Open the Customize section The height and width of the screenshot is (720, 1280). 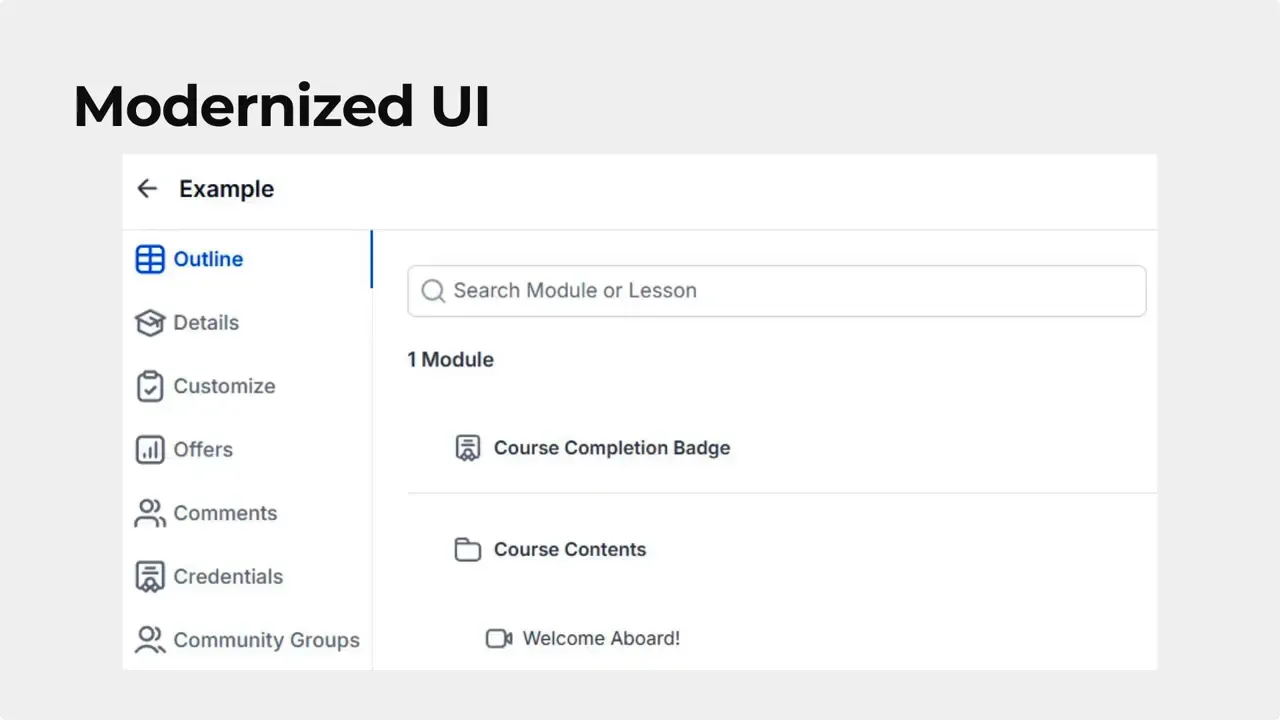224,386
